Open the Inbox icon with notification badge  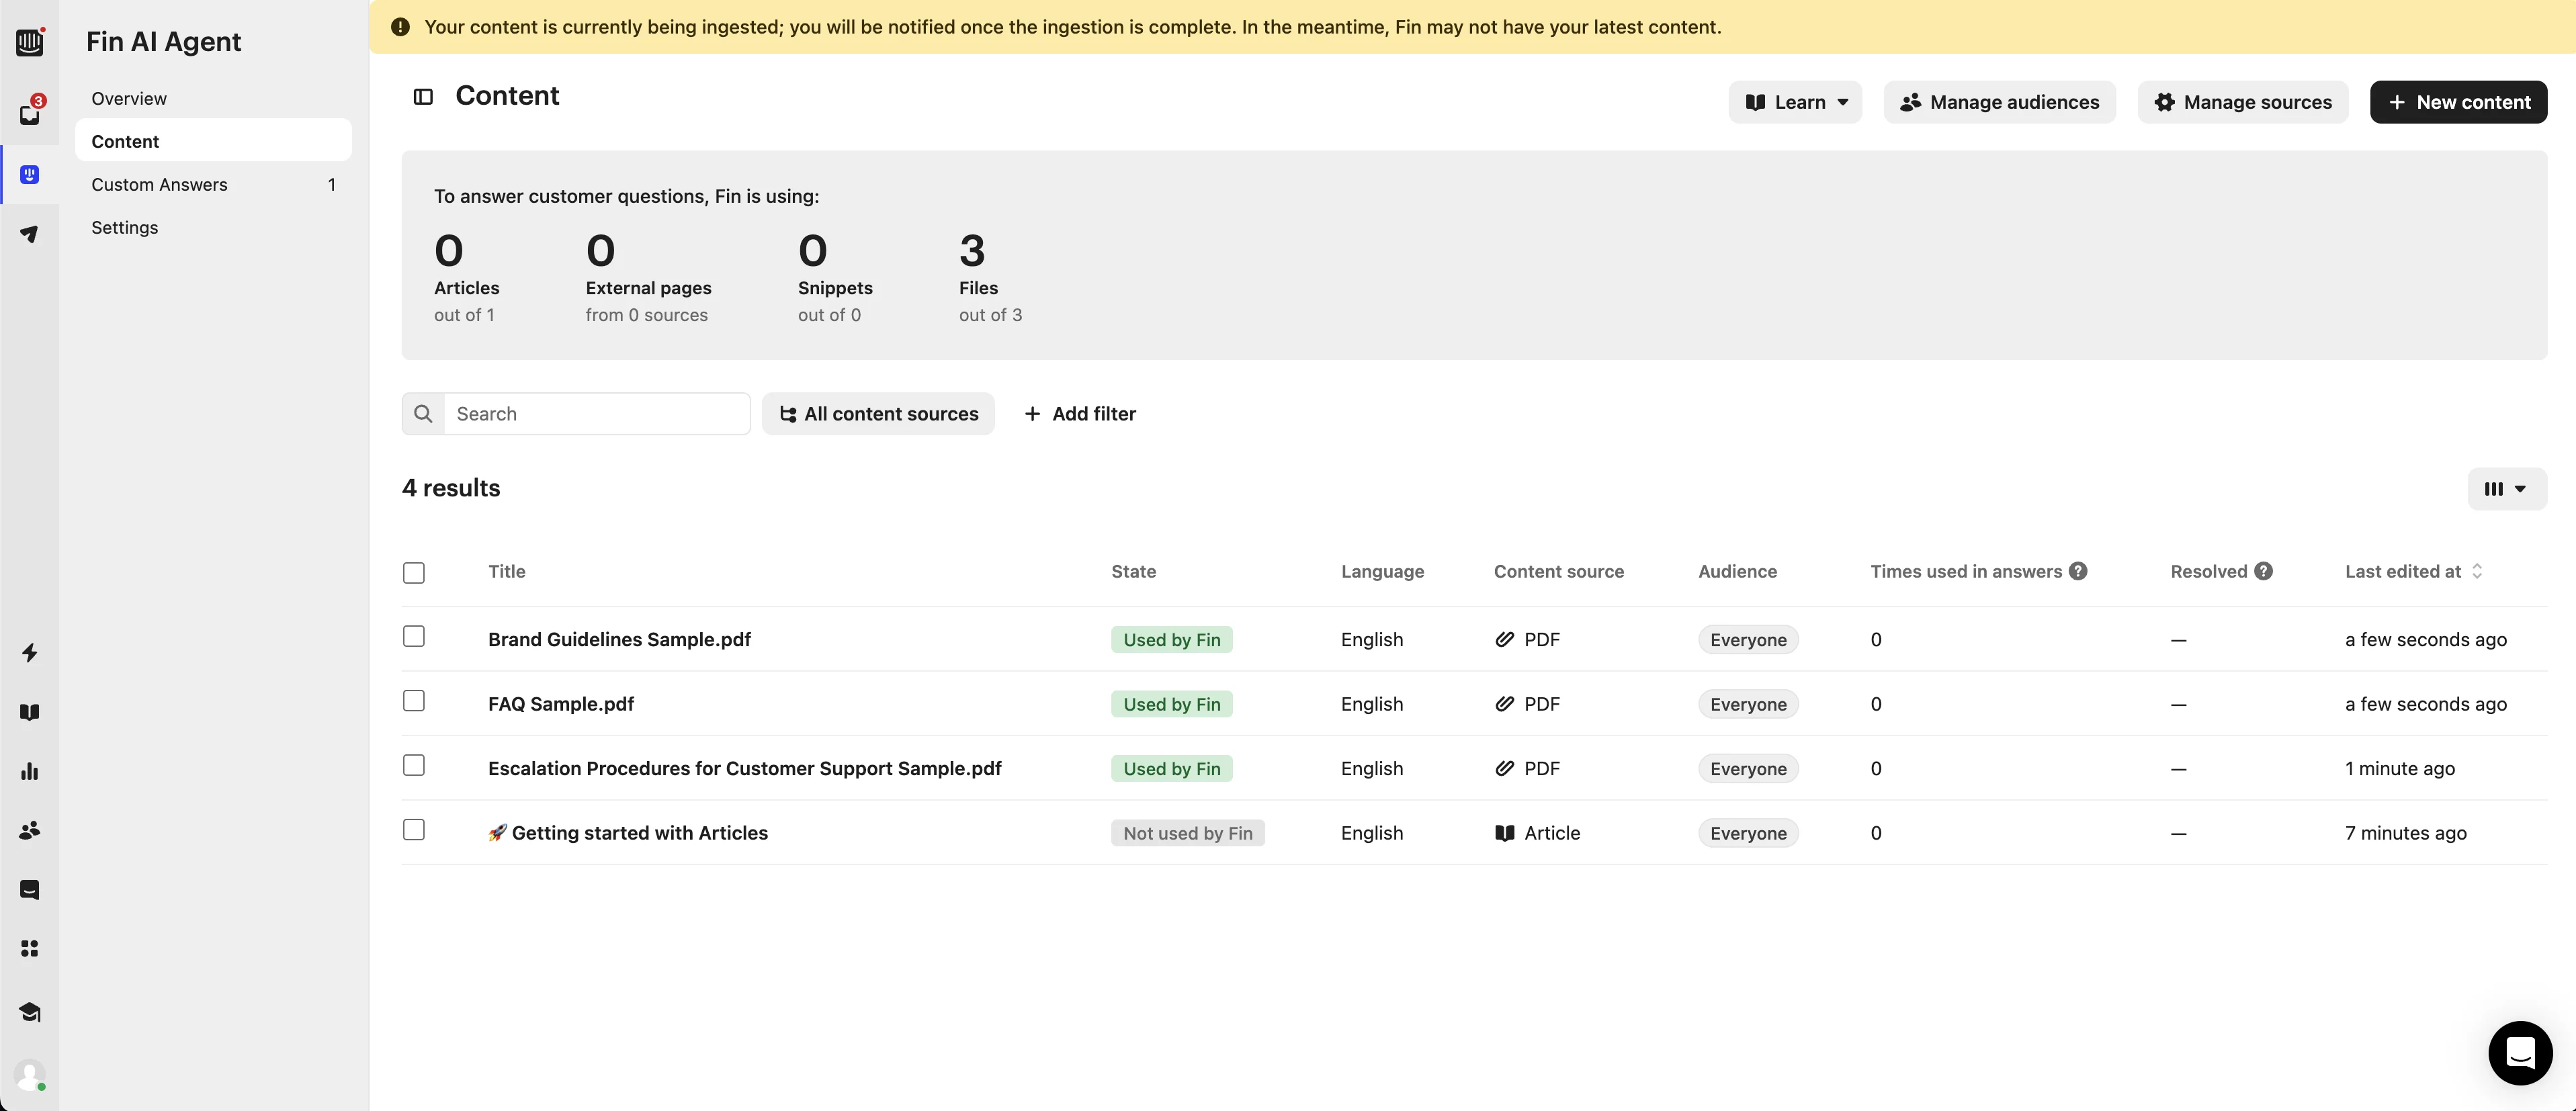pos(30,113)
